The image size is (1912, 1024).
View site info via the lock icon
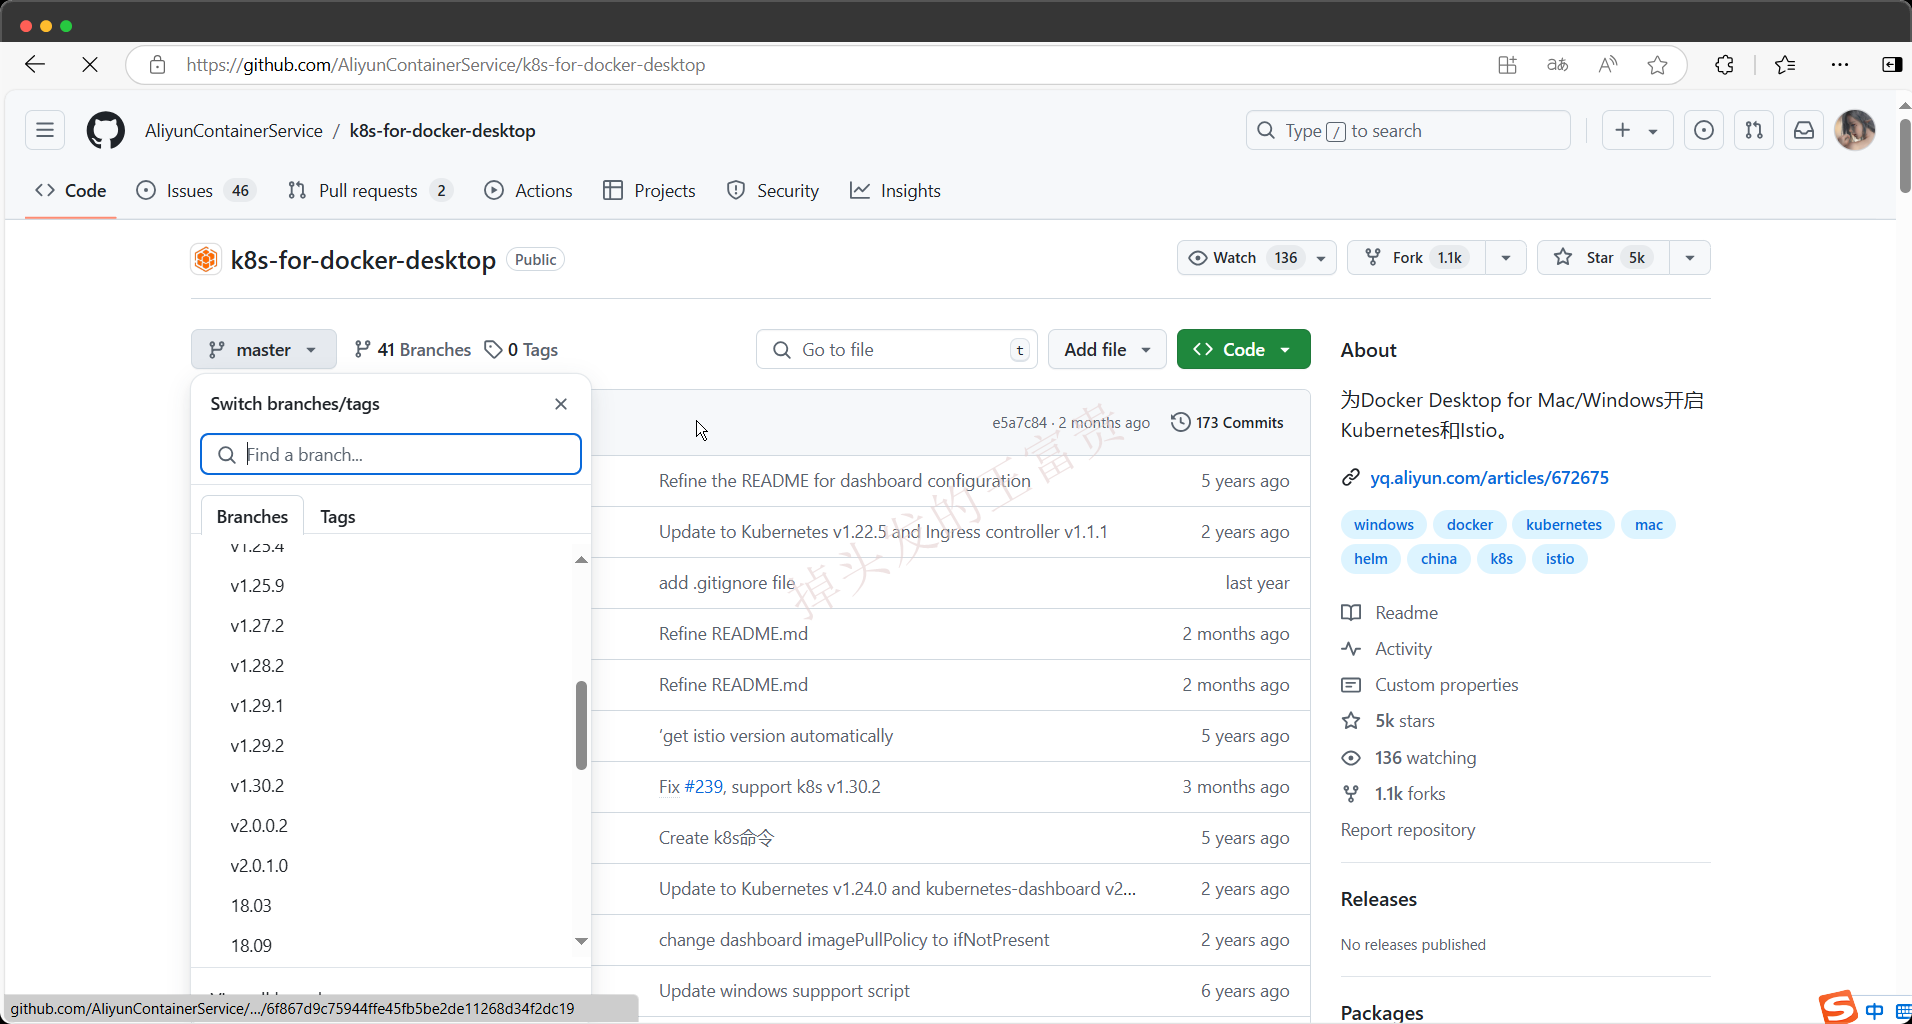pos(157,65)
